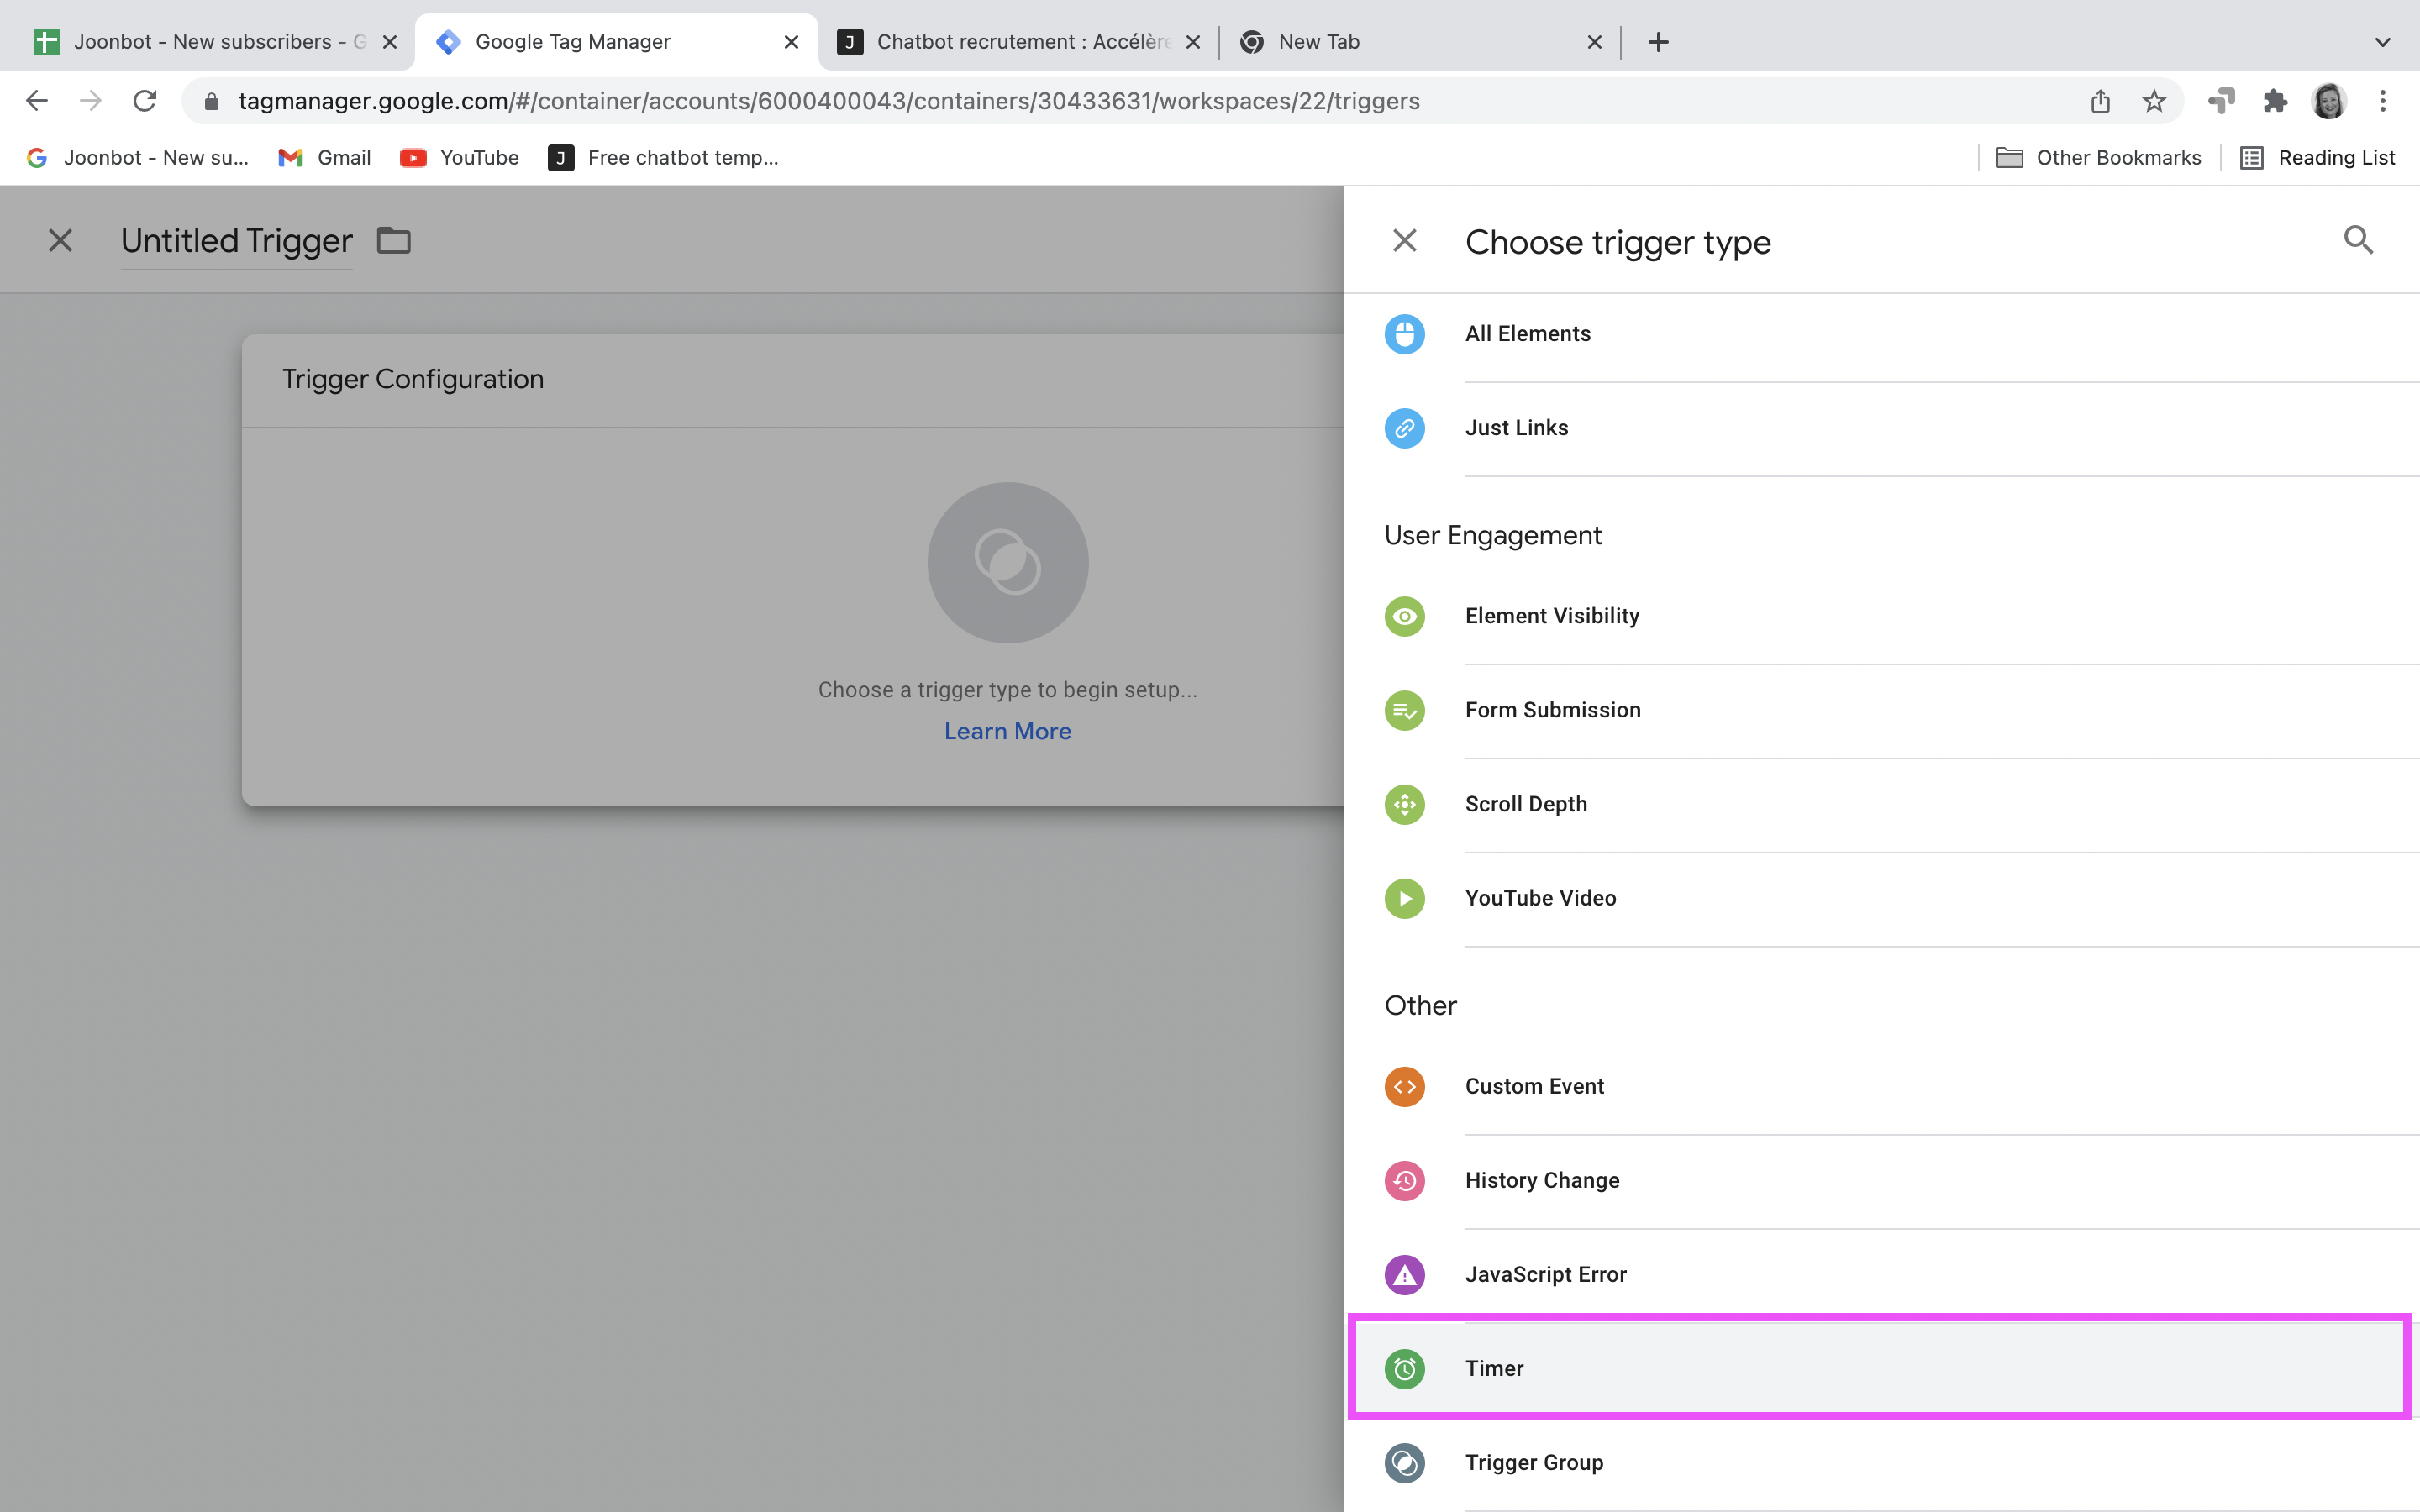Screen dimensions: 2420x1512
Task: Reload the Tag Manager page
Action: (x=145, y=101)
